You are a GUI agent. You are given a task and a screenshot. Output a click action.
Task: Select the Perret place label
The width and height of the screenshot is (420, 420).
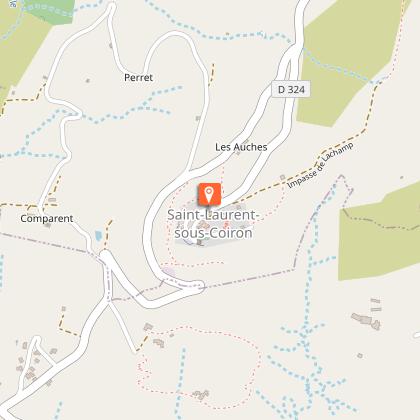click(138, 77)
